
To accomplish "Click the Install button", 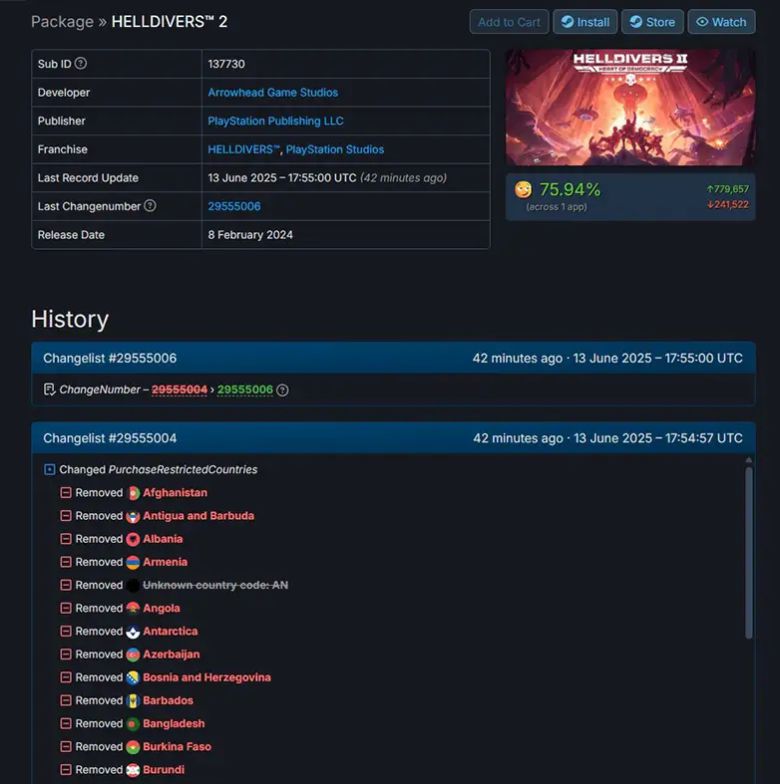I will pyautogui.click(x=585, y=22).
